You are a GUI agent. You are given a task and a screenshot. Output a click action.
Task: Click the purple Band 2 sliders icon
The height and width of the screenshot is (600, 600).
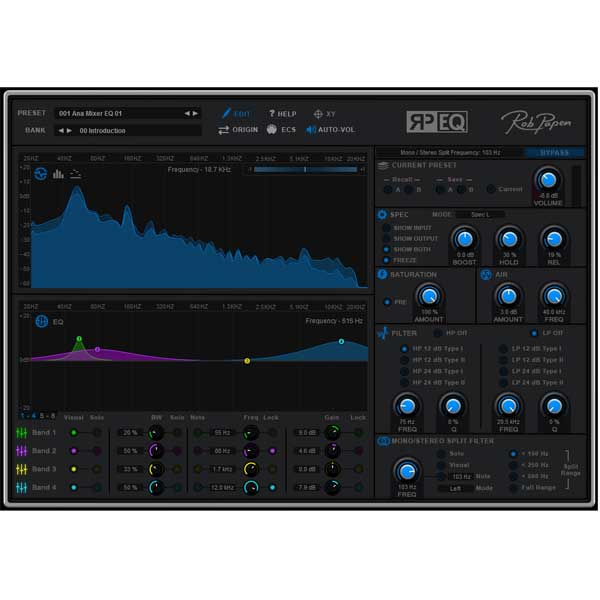[22, 451]
